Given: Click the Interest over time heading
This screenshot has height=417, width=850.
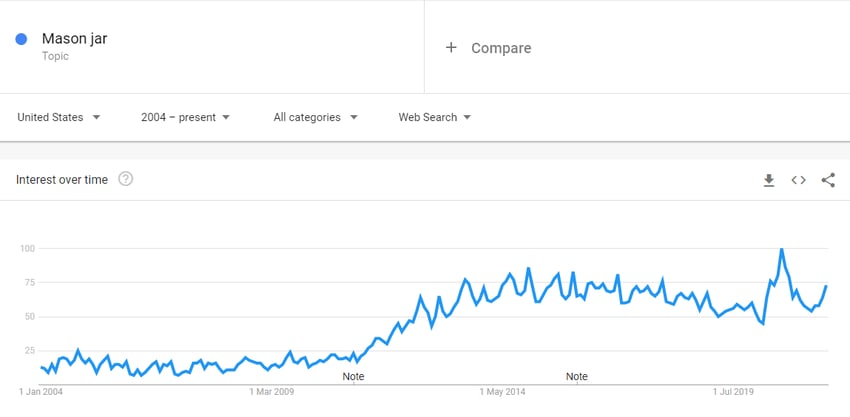Looking at the screenshot, I should [62, 179].
